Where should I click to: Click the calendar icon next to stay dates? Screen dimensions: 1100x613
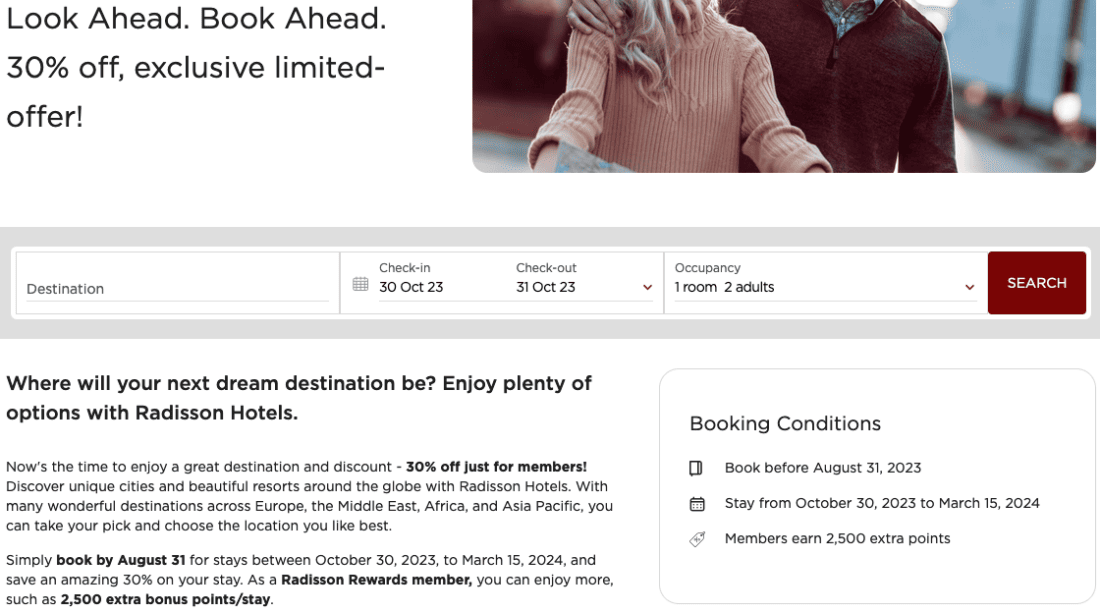click(697, 503)
